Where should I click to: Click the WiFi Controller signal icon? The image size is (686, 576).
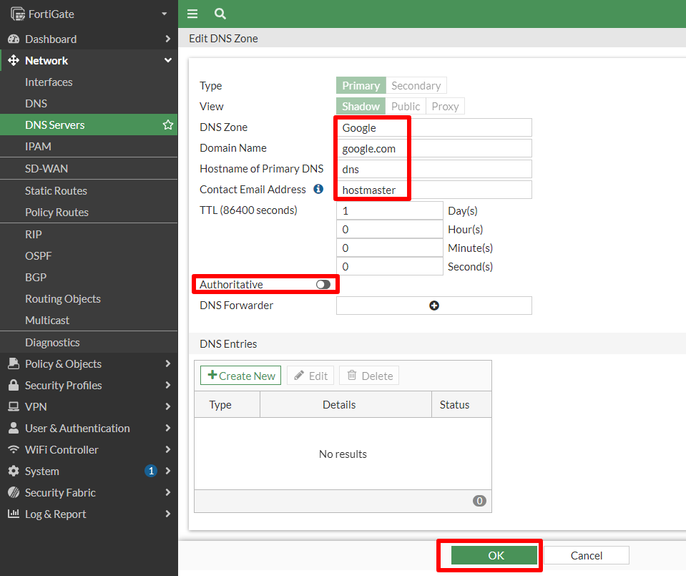click(14, 449)
